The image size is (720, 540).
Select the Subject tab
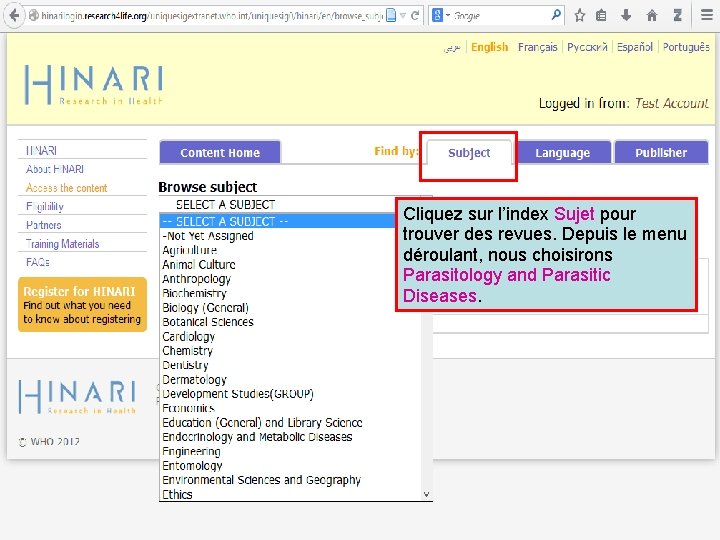pos(469,153)
